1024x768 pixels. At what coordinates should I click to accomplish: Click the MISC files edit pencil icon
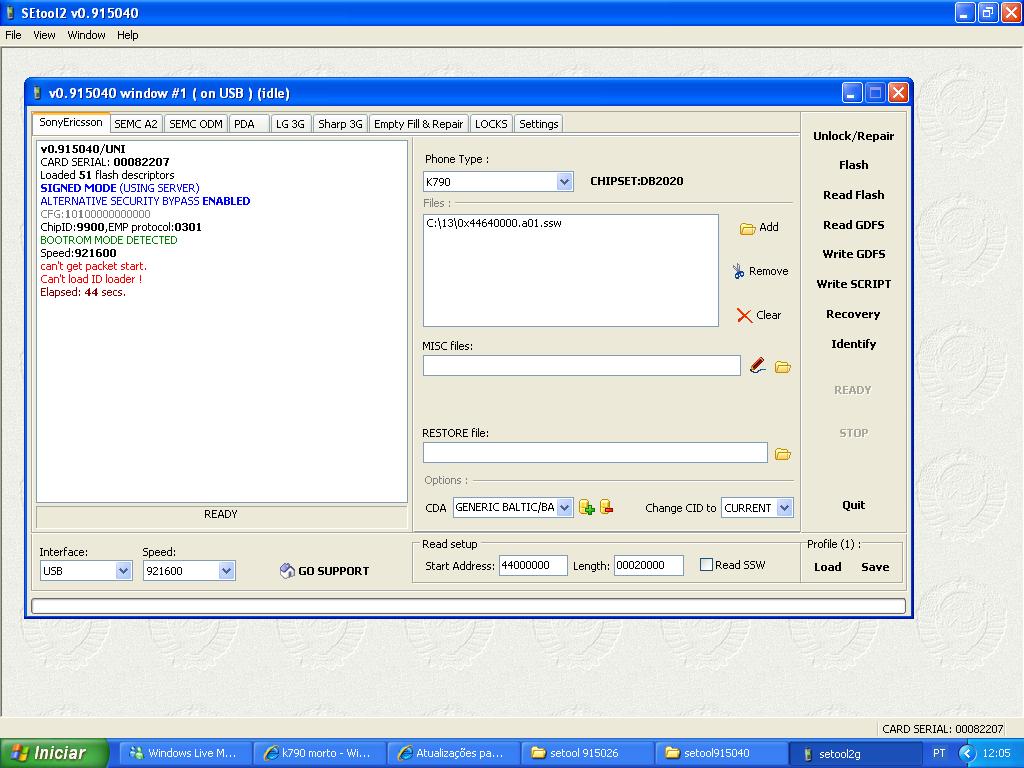coord(758,366)
